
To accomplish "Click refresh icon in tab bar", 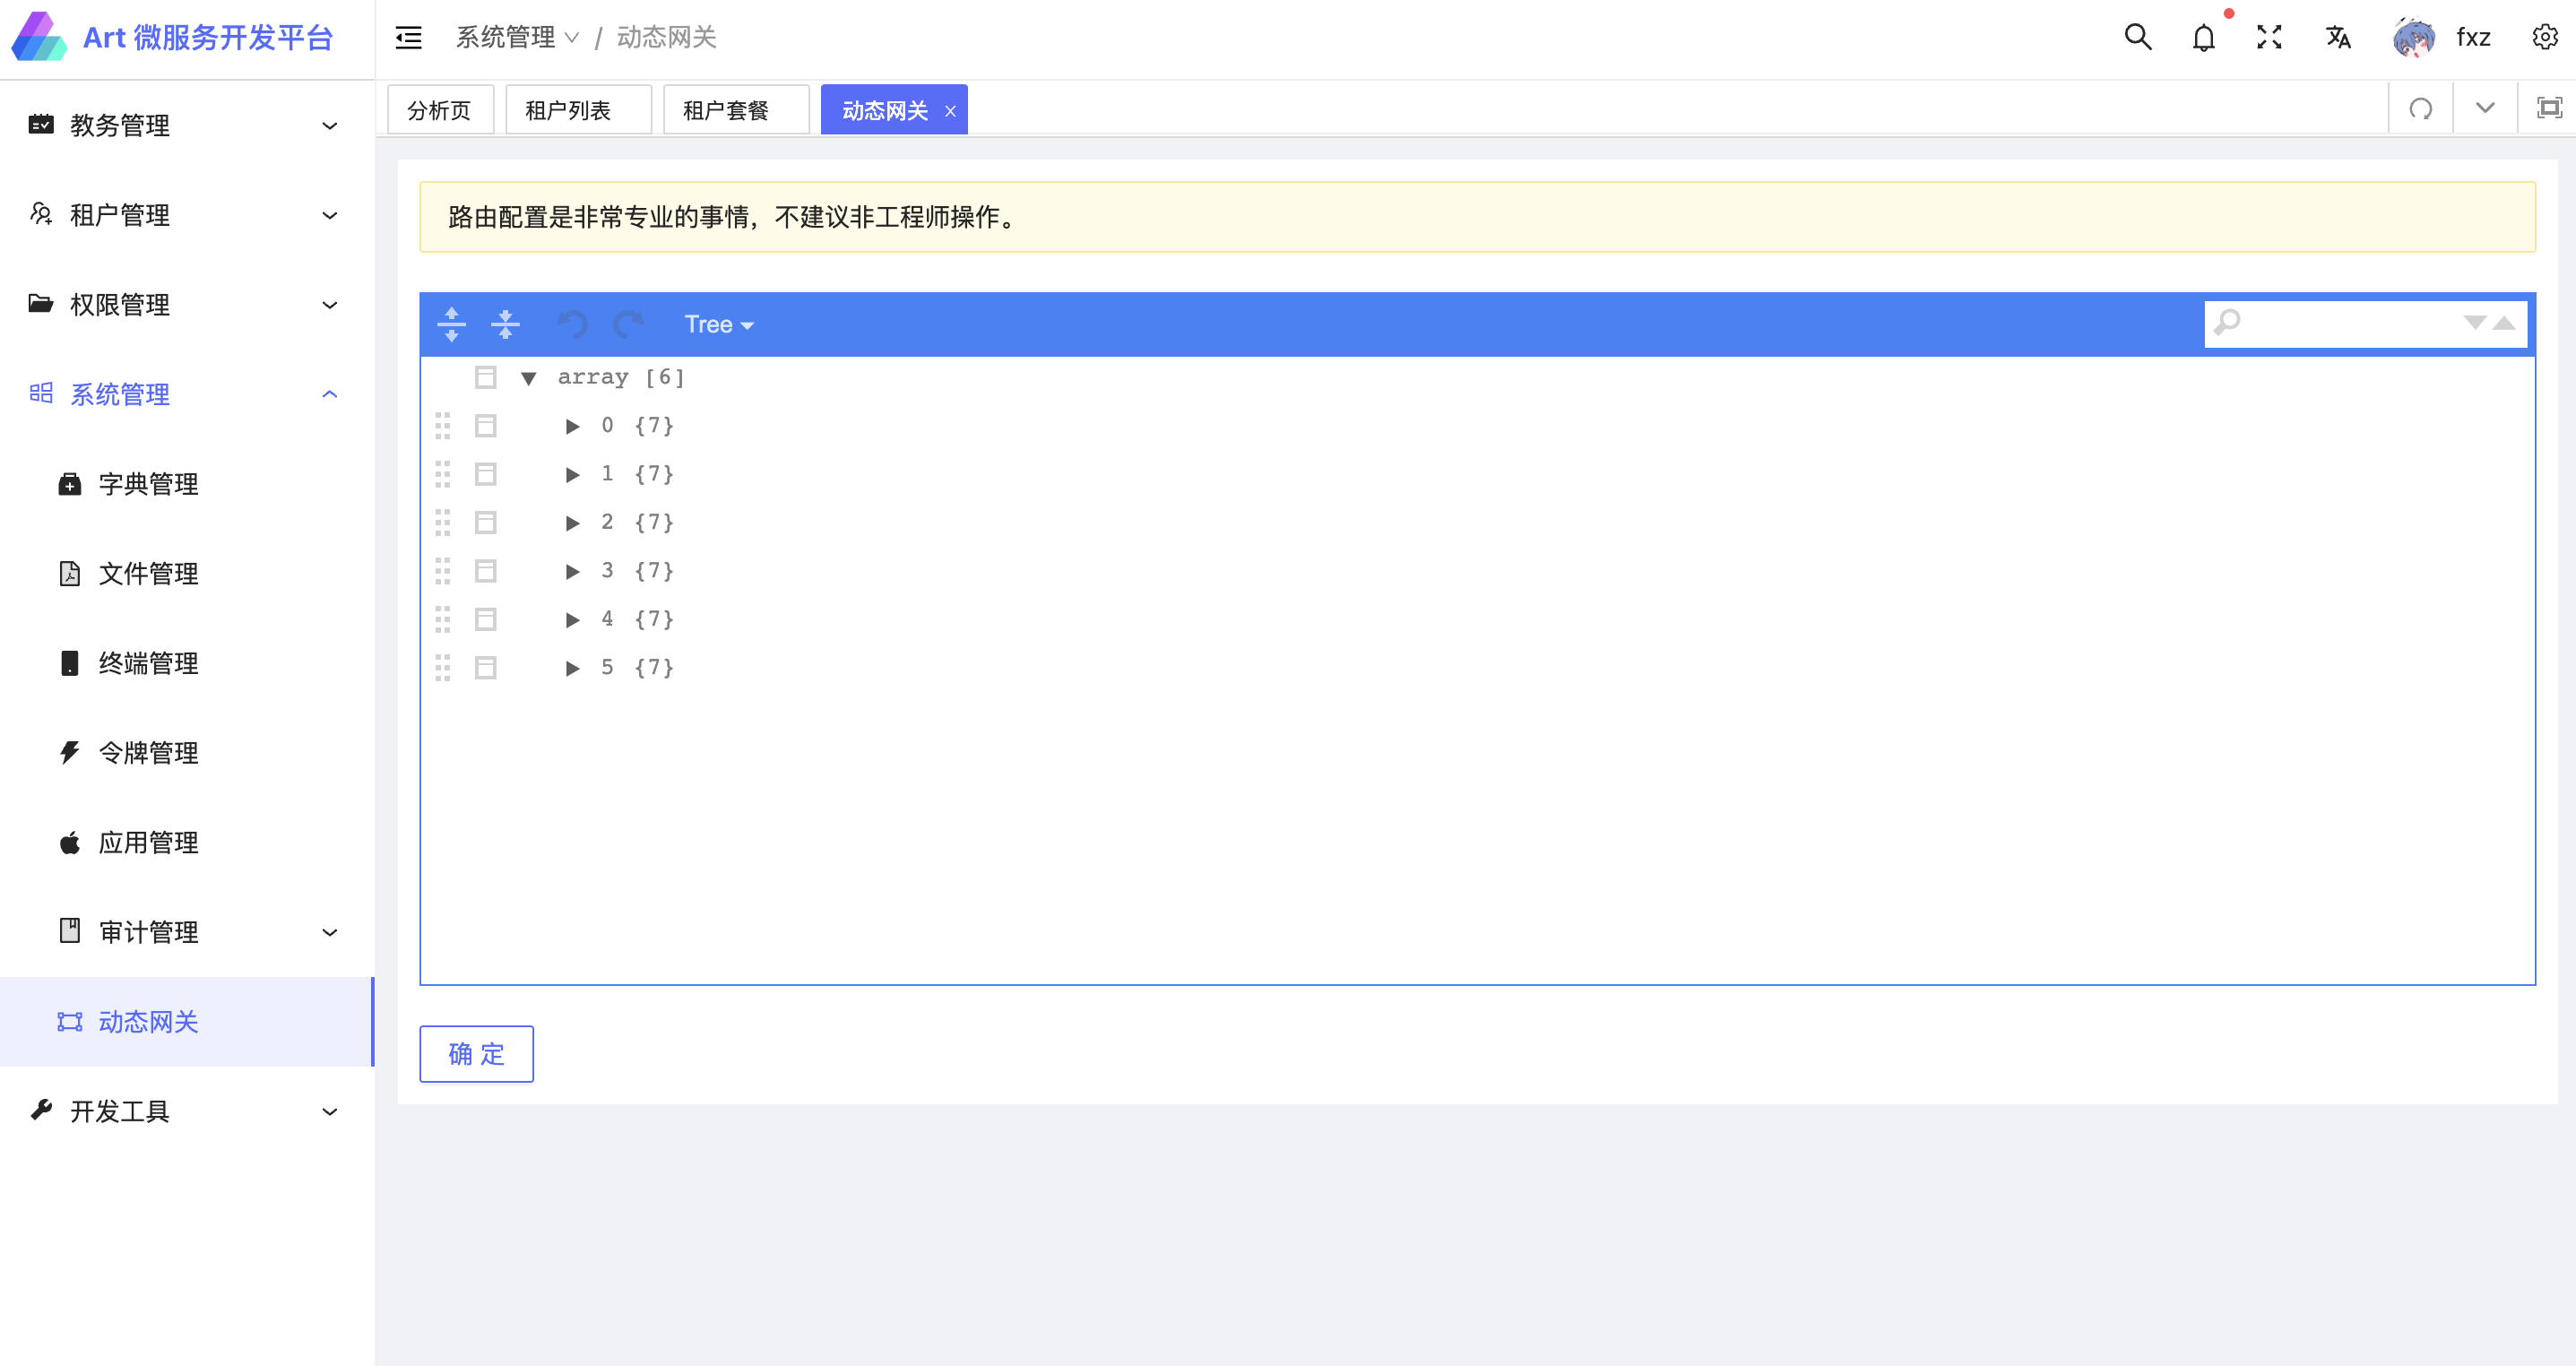I will coord(2420,109).
